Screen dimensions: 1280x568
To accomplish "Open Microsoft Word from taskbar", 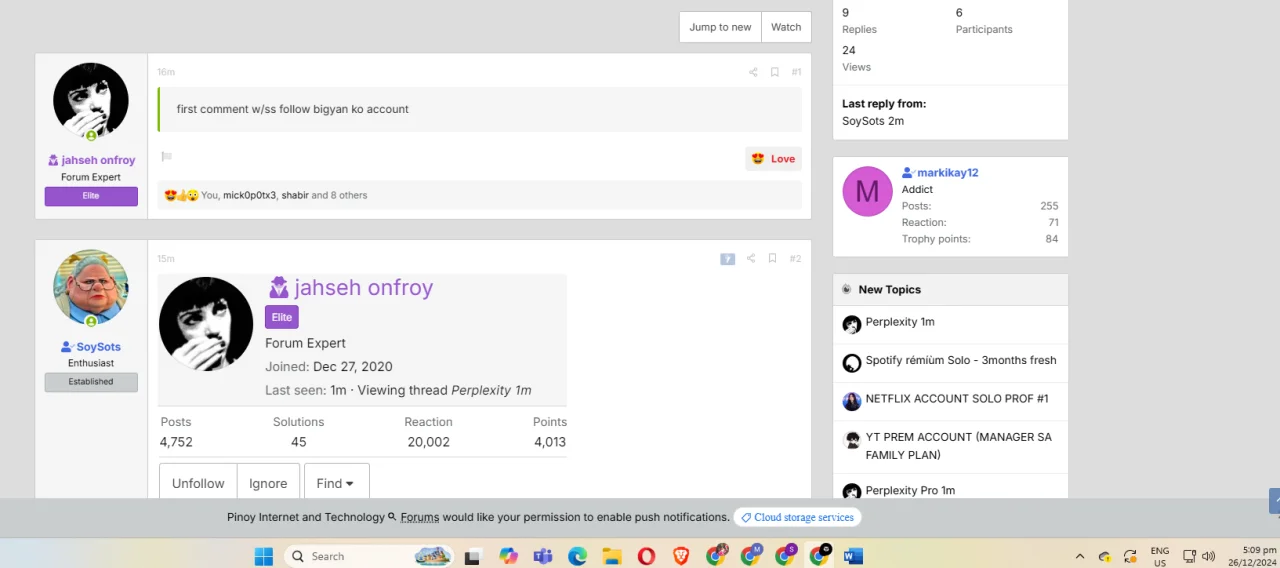I will click(853, 556).
